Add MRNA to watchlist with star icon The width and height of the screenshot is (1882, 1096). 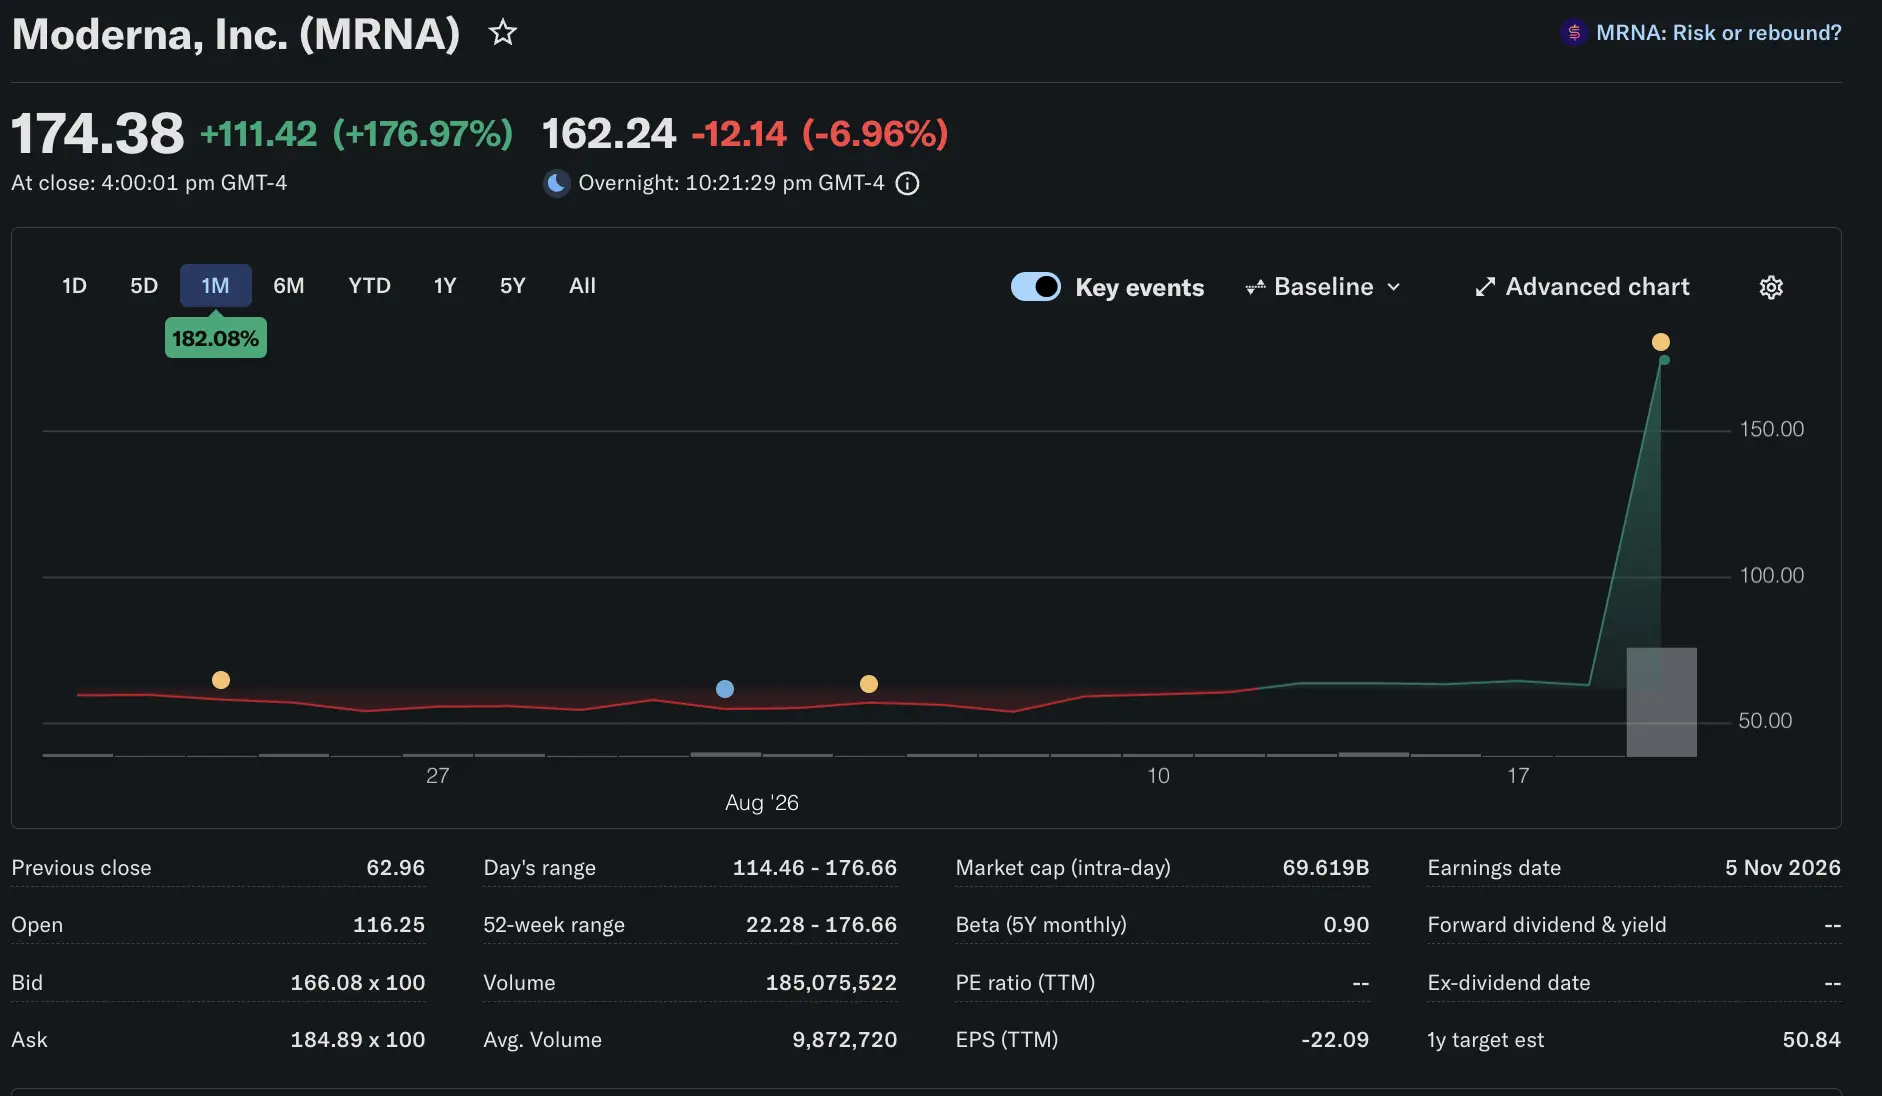pos(502,33)
